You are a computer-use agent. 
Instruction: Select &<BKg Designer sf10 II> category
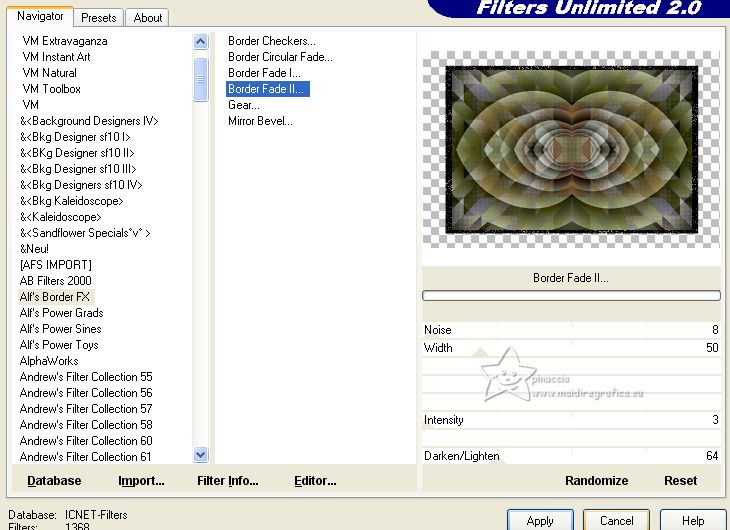pos(77,153)
